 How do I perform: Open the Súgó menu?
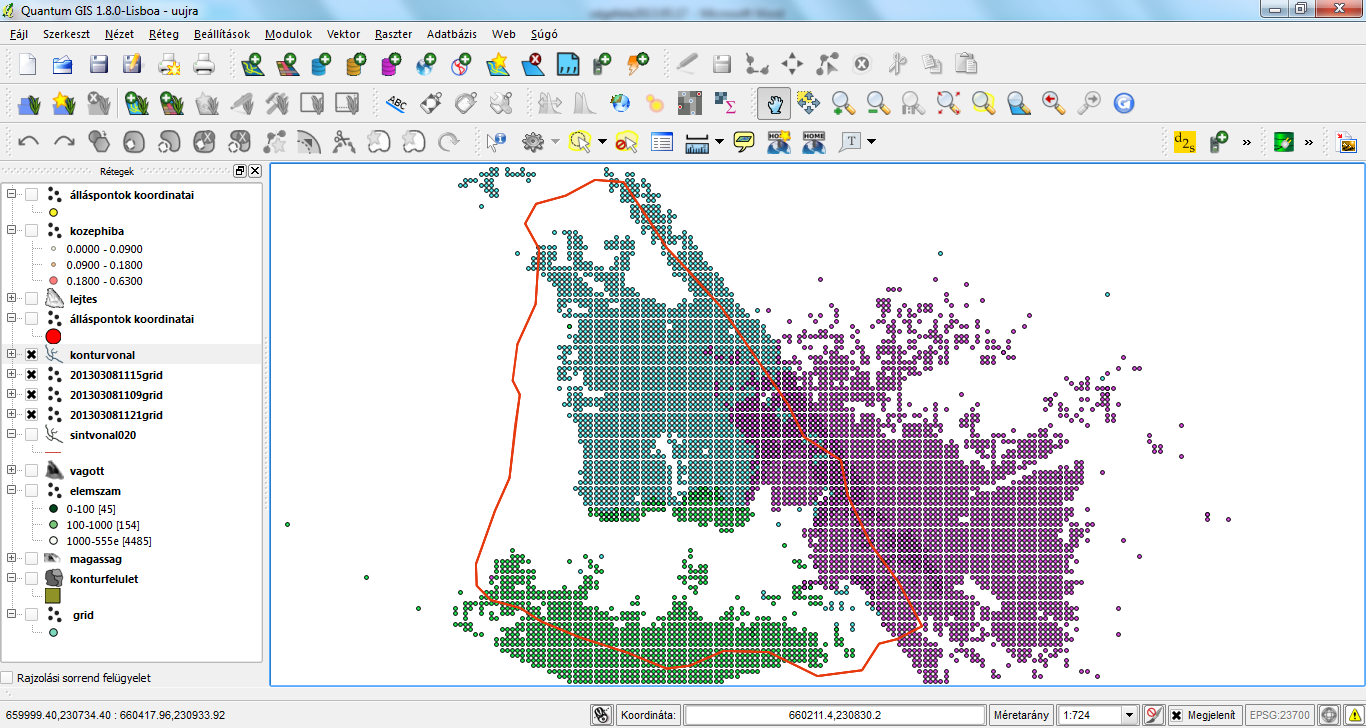coord(543,34)
